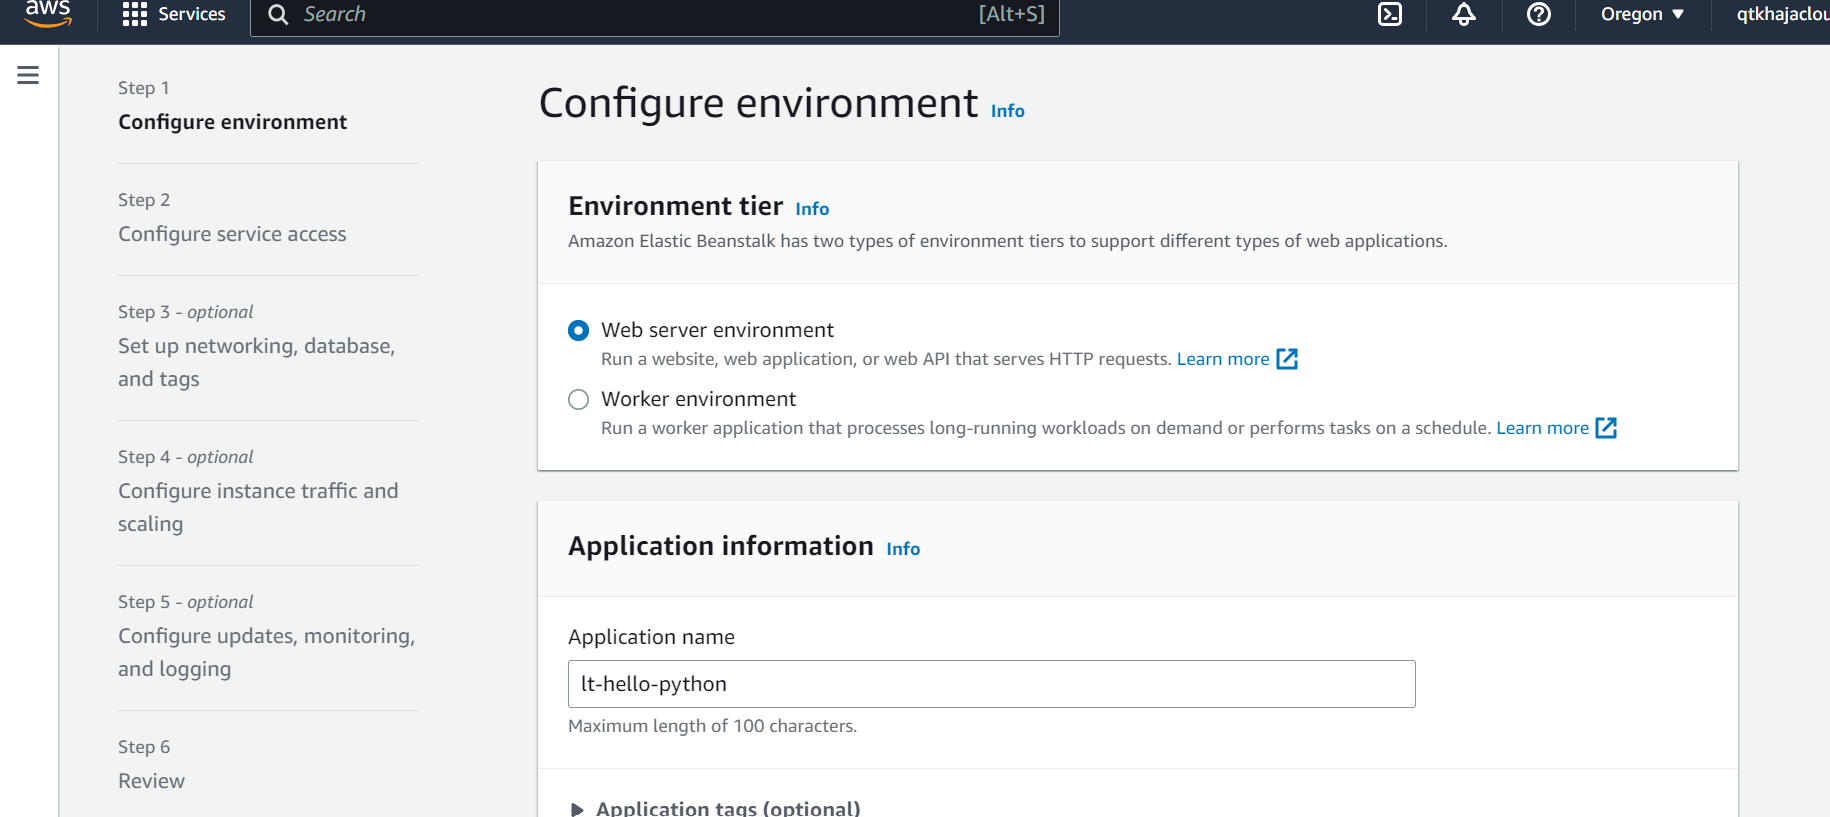
Task: Go to Step 4 instance traffic and scaling
Action: point(258,507)
